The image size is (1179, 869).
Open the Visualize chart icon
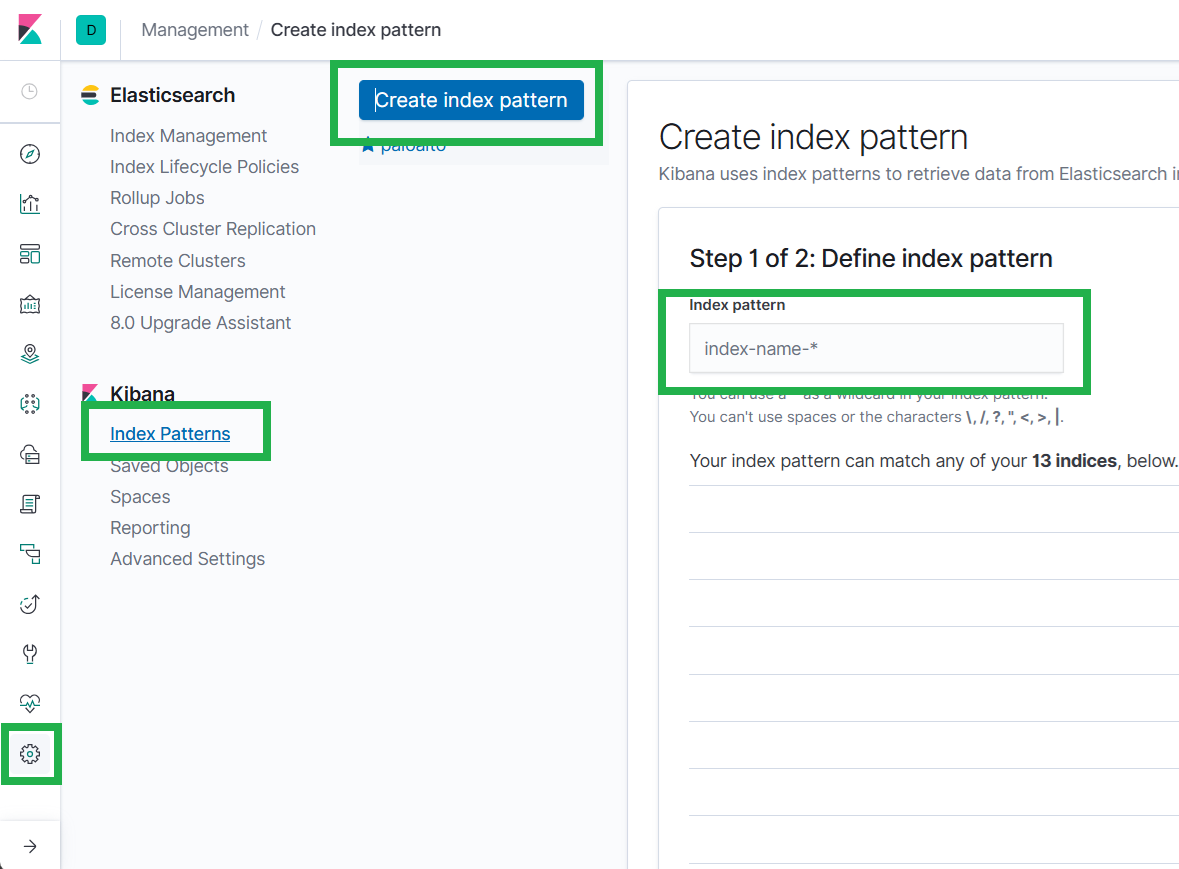point(29,204)
